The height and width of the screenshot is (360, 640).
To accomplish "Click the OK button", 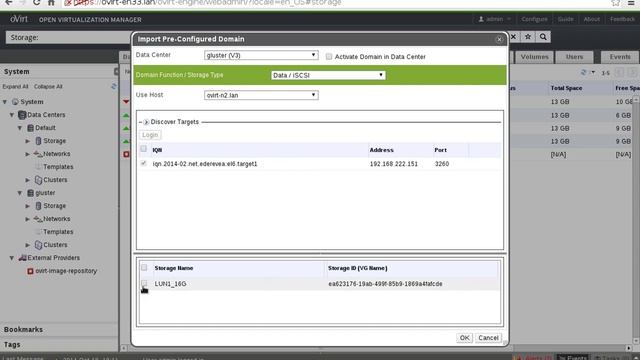I will click(x=464, y=338).
